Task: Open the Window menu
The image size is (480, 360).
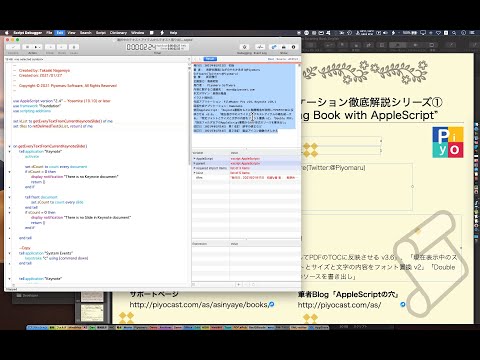Action: (x=137, y=33)
